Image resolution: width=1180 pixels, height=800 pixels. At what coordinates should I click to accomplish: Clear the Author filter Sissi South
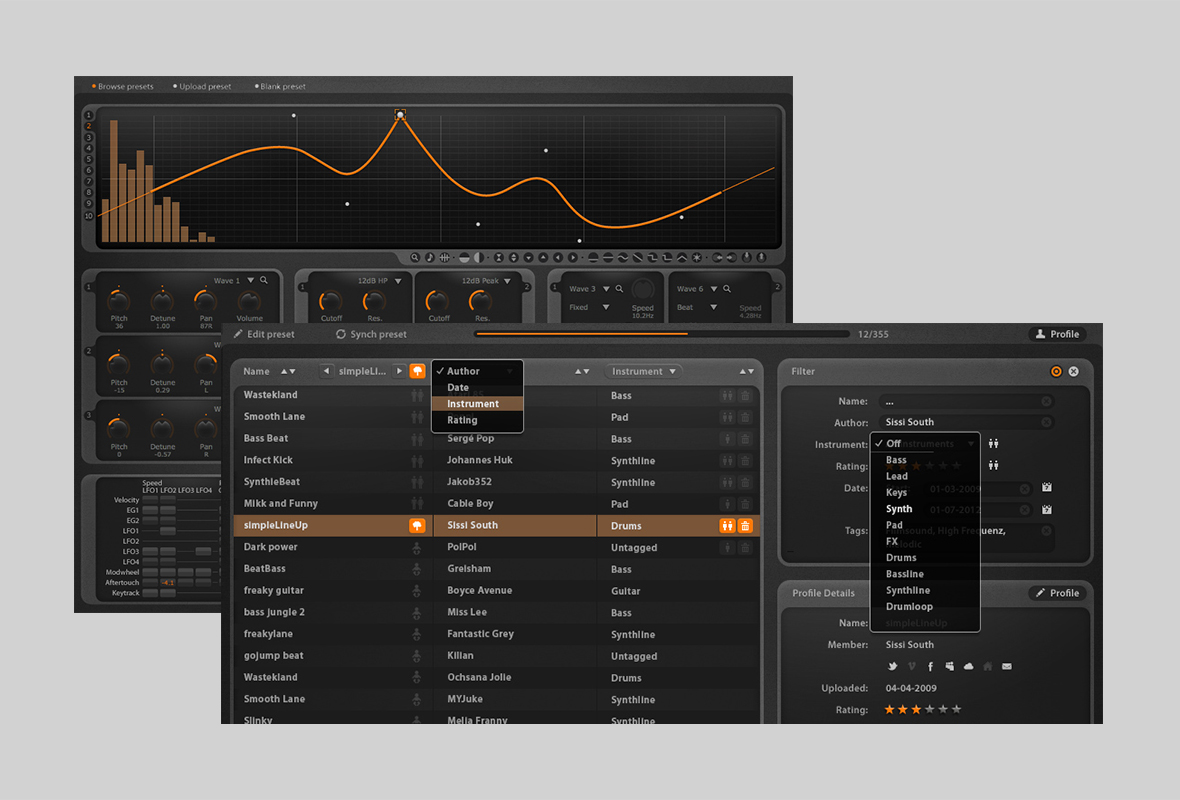coord(1046,422)
